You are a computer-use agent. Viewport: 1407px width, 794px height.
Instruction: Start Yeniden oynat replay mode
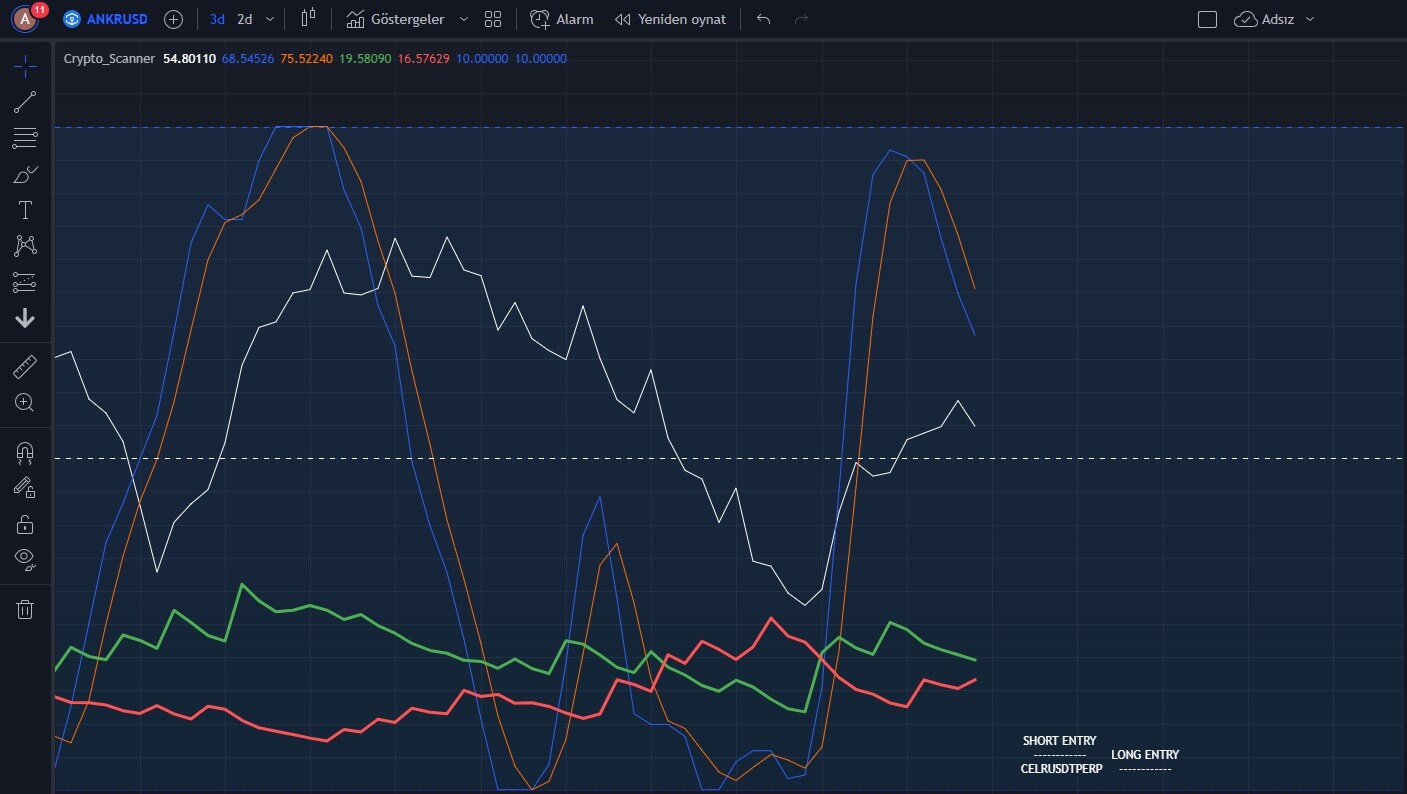pos(670,18)
